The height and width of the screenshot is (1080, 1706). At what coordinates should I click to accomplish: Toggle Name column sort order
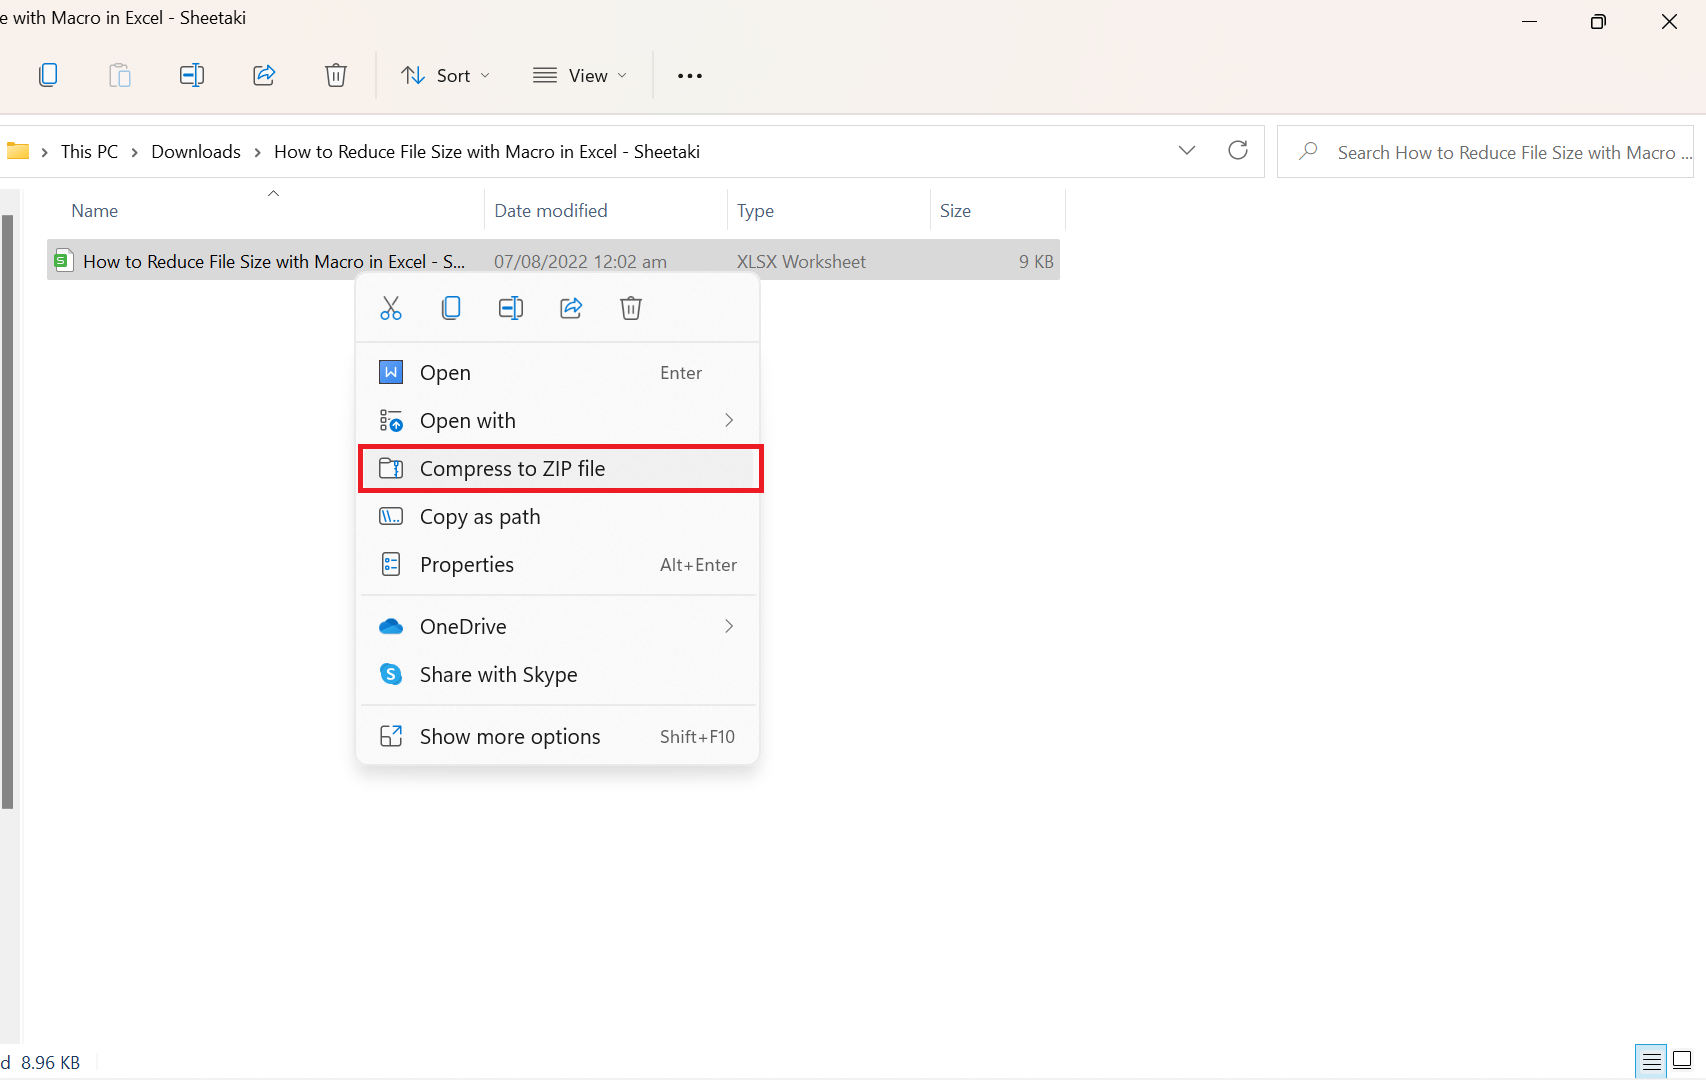[x=94, y=210]
